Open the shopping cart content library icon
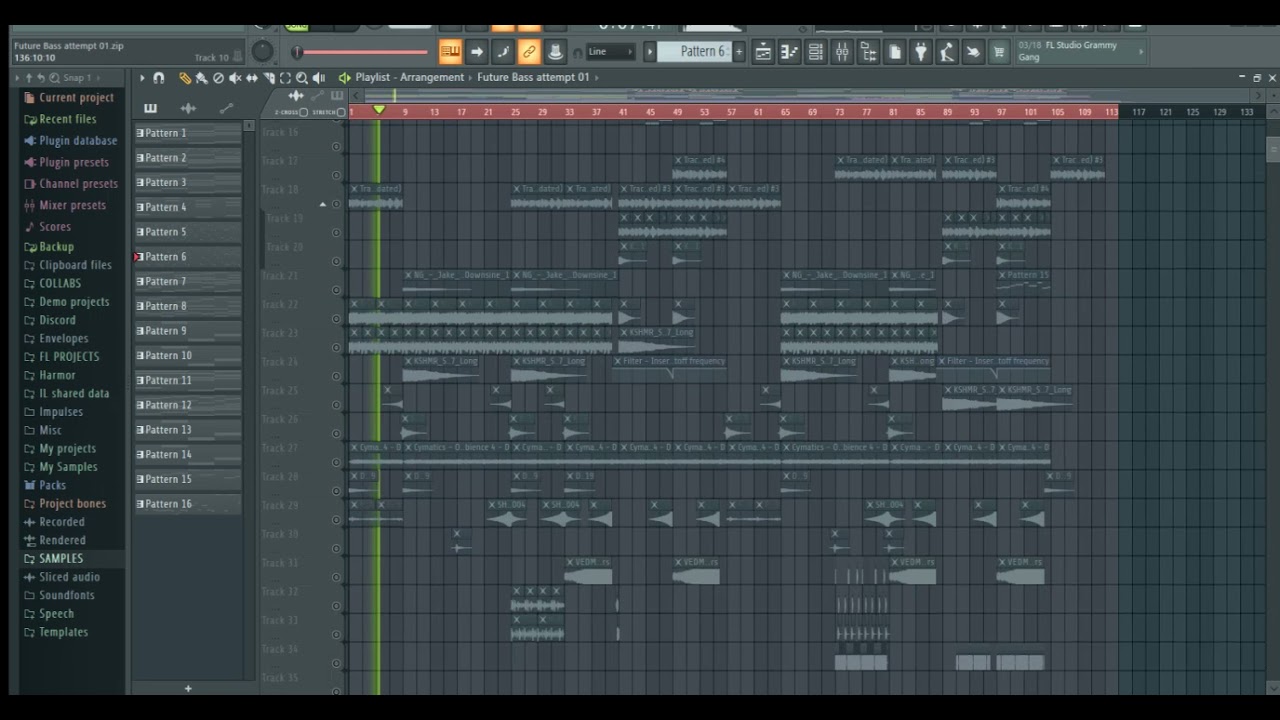 [x=998, y=52]
